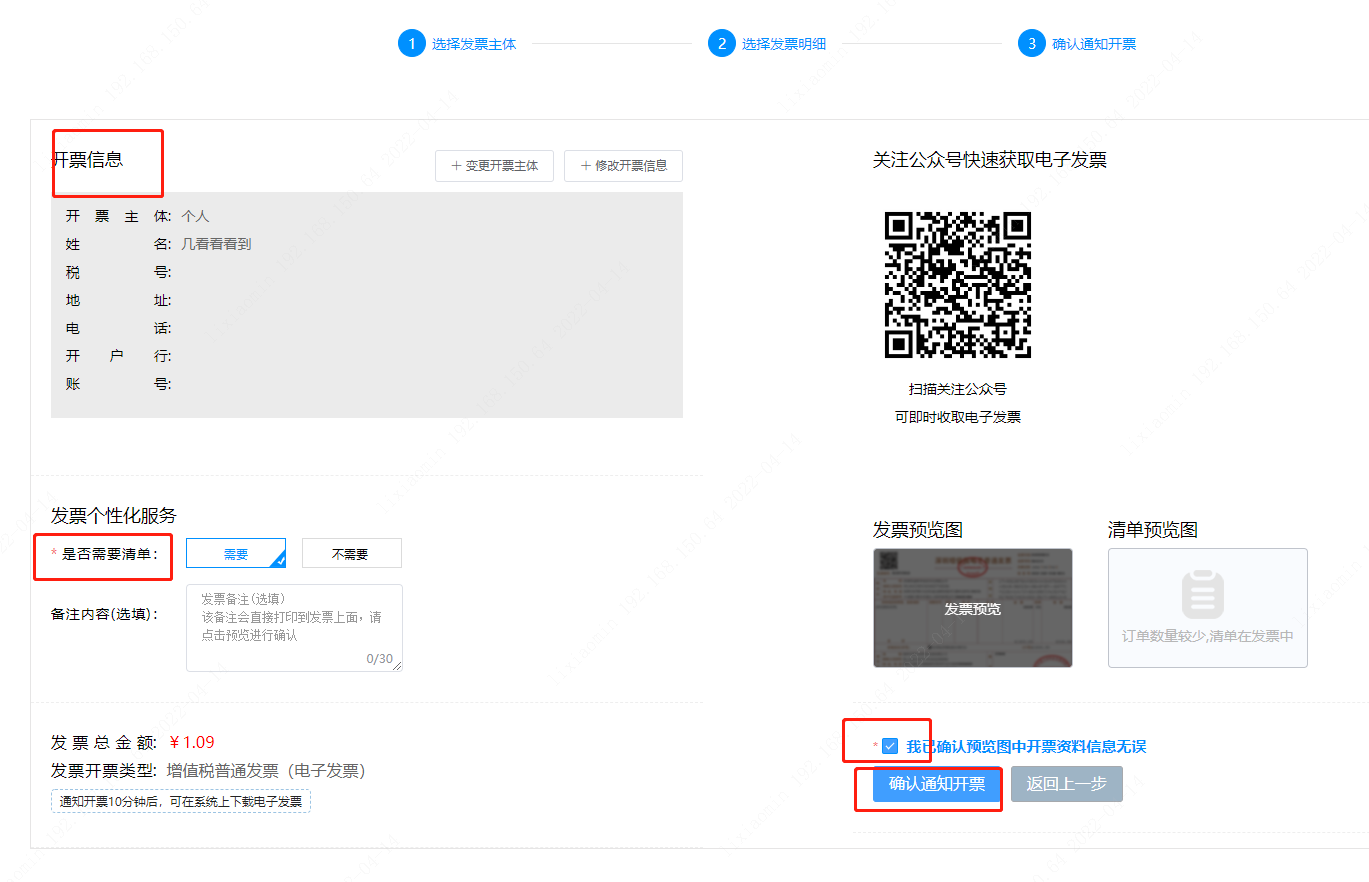The height and width of the screenshot is (882, 1369).
Task: Click the 确认通知开票 step label at top
Action: pyautogui.click(x=1094, y=44)
